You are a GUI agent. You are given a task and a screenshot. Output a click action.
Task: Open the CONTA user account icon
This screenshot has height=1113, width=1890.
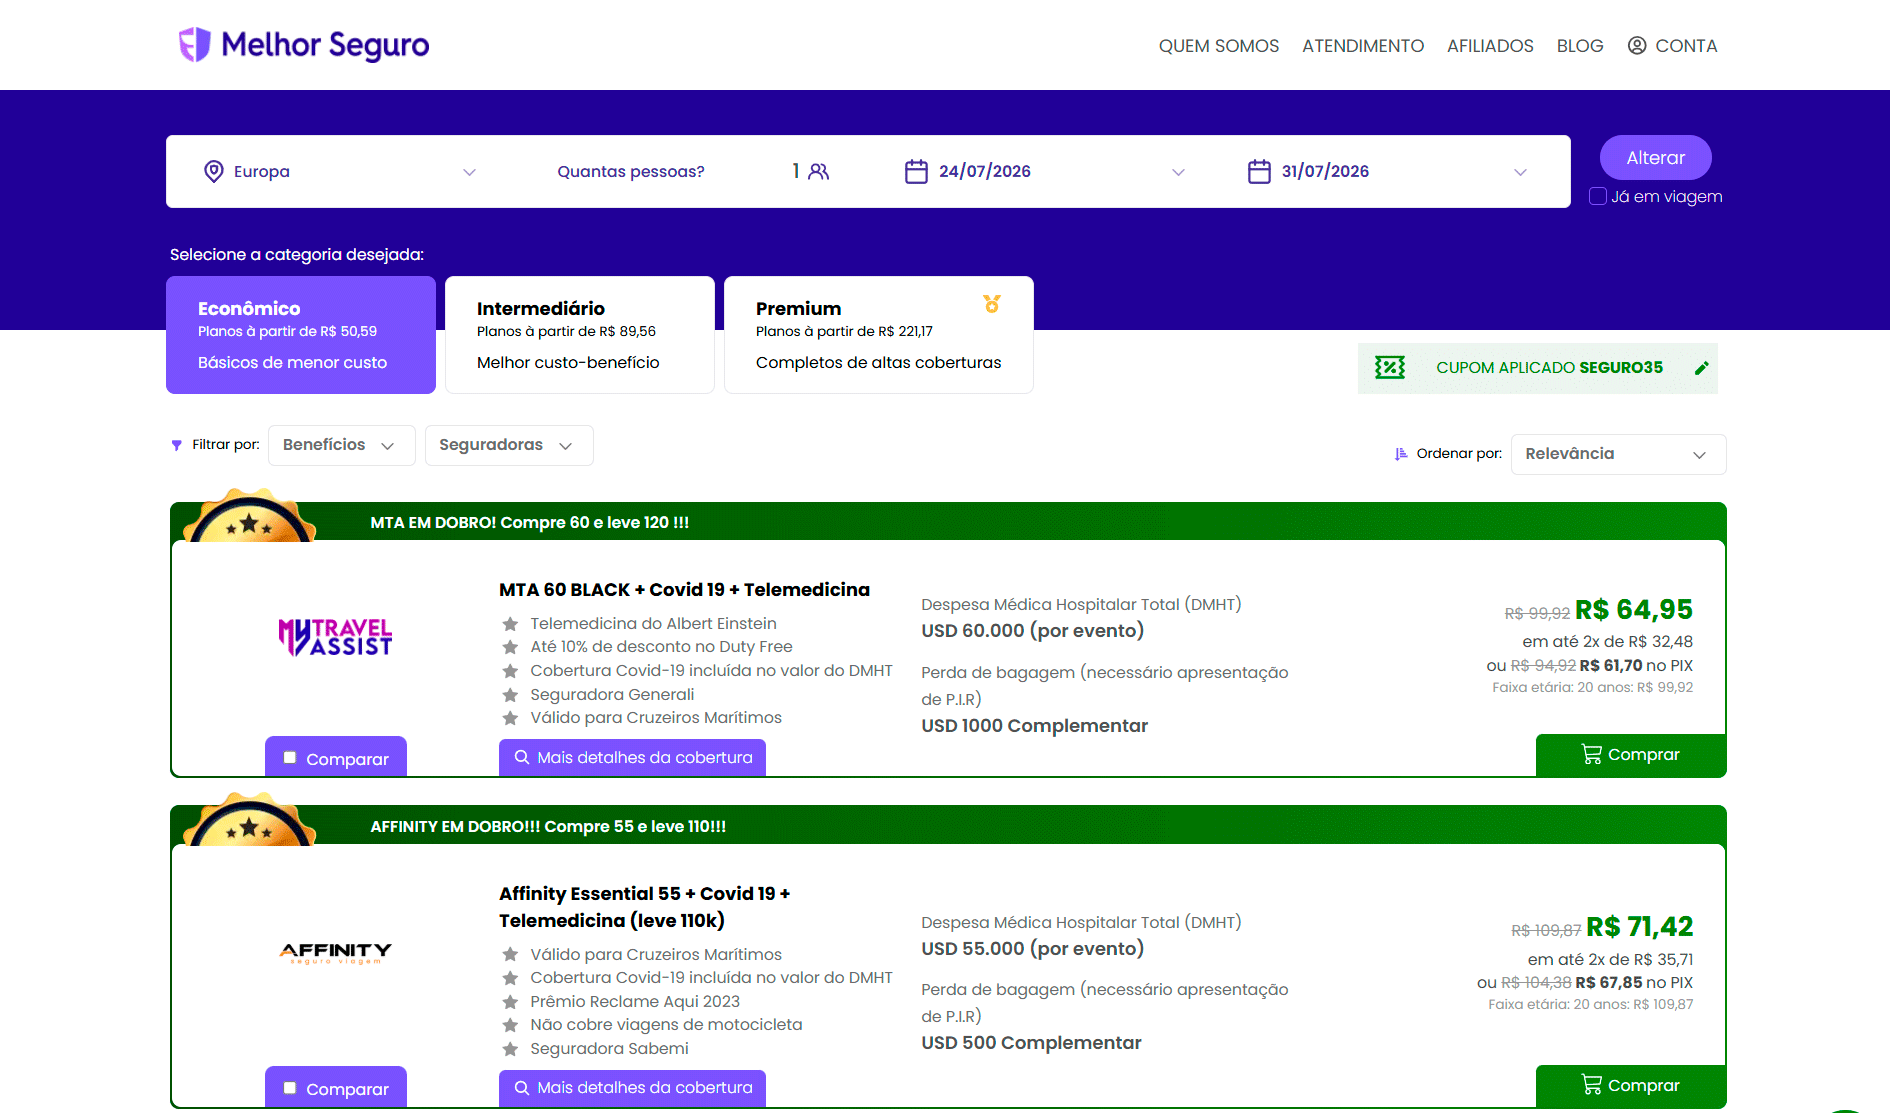tap(1637, 45)
